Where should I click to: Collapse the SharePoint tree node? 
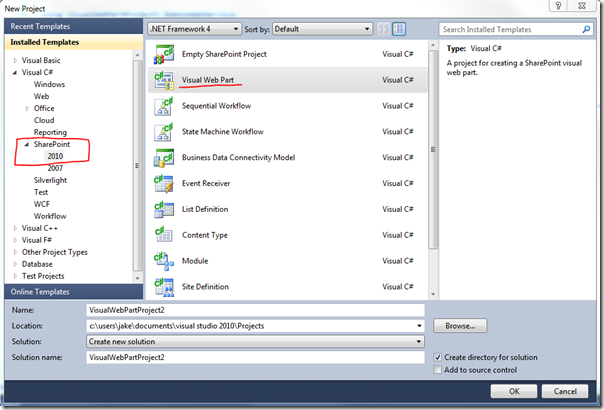(x=27, y=145)
